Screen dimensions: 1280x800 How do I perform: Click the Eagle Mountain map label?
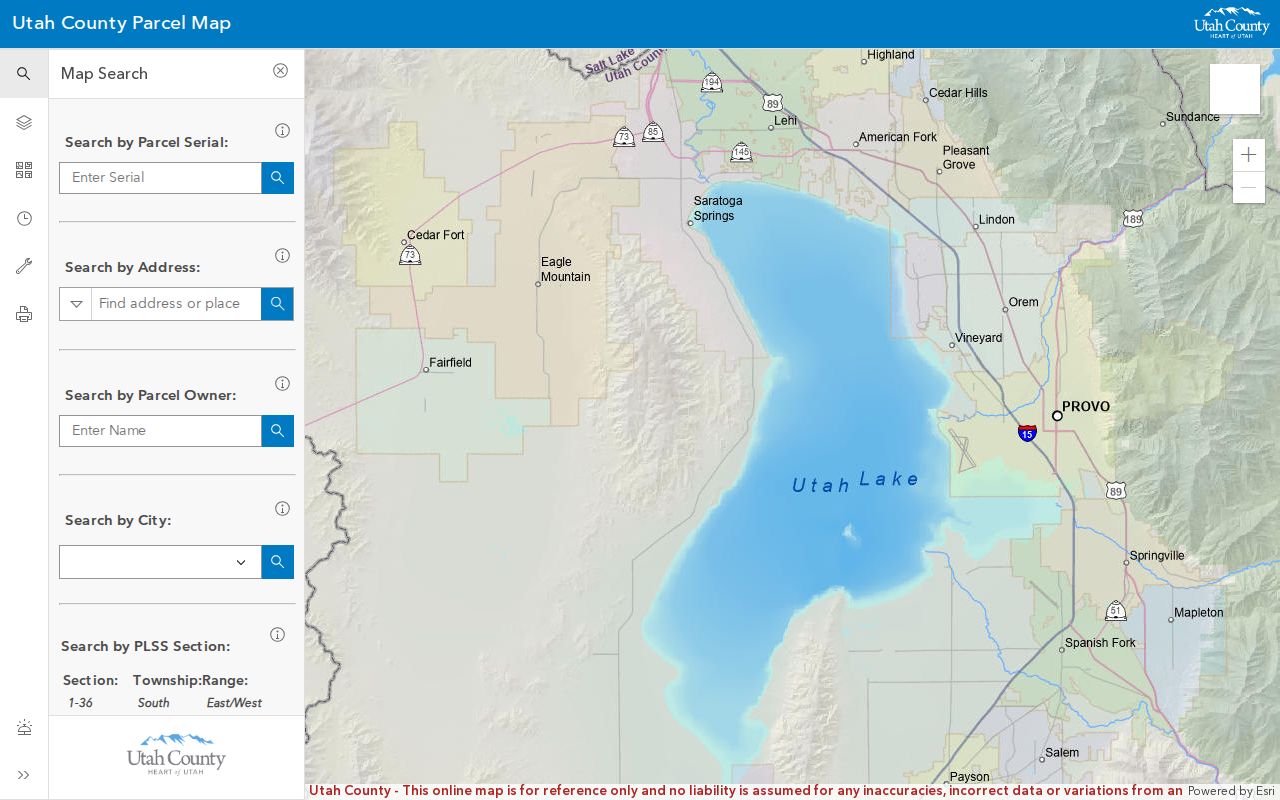pos(566,269)
